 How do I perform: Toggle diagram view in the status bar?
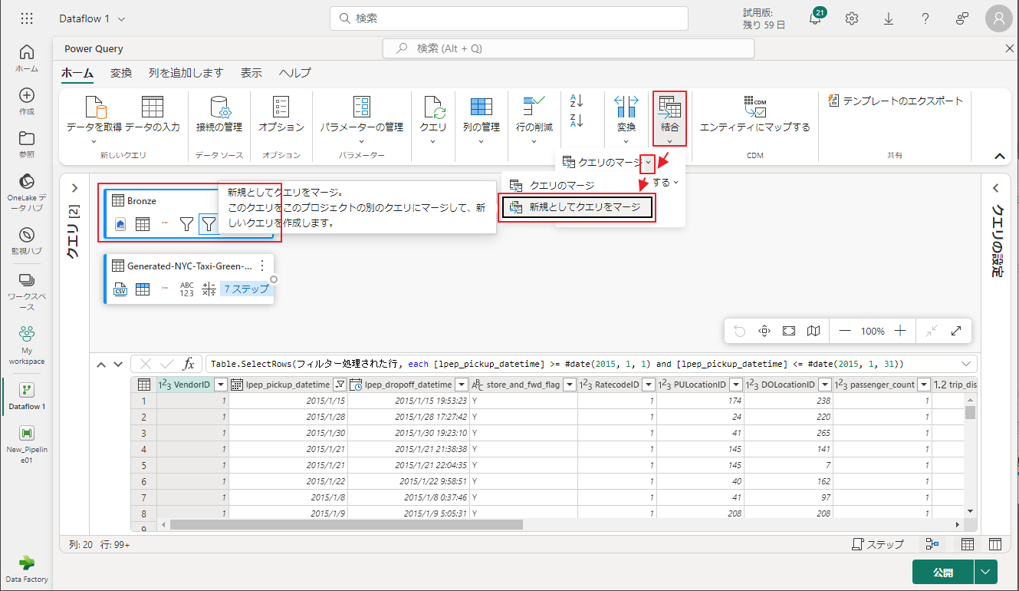click(932, 544)
